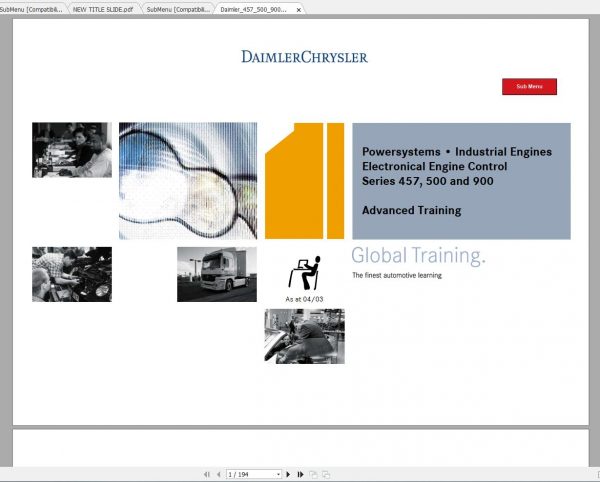600x482 pixels.
Task: Click 'The finest automotive learning' text
Action: [x=397, y=275]
